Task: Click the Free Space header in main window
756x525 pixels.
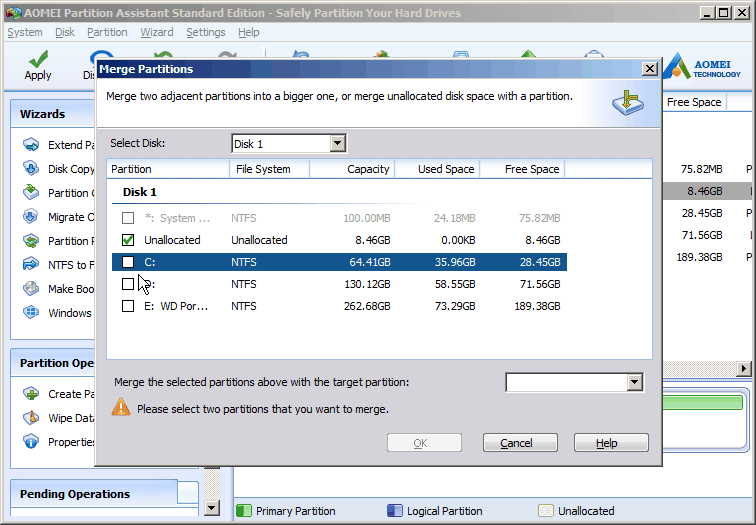Action: [694, 102]
